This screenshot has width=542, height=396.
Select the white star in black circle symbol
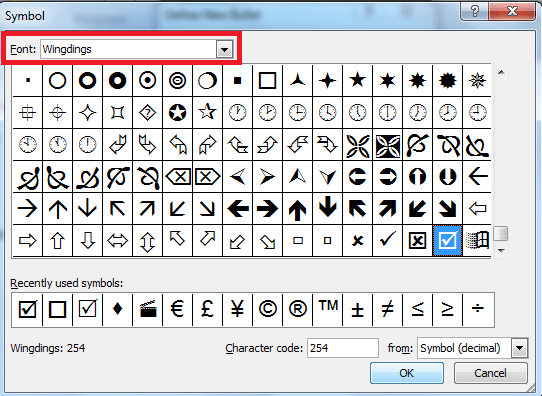(177, 112)
